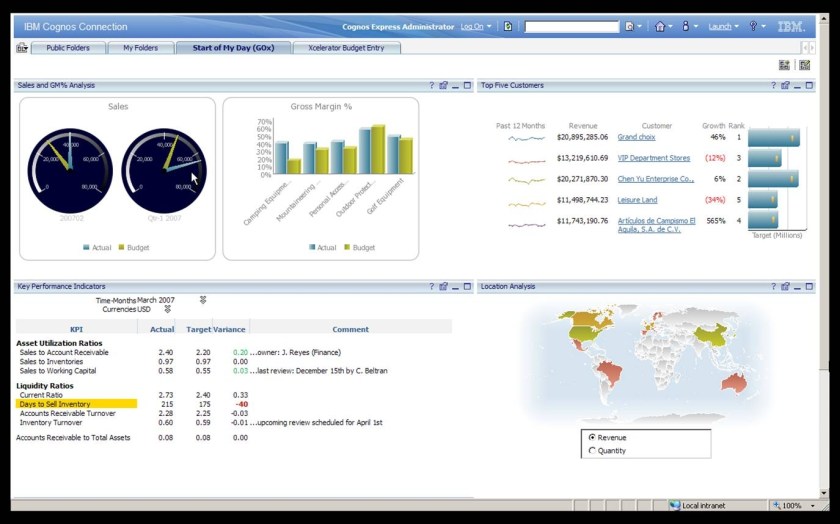Switch to the My Folders tab
840x524 pixels.
click(140, 48)
